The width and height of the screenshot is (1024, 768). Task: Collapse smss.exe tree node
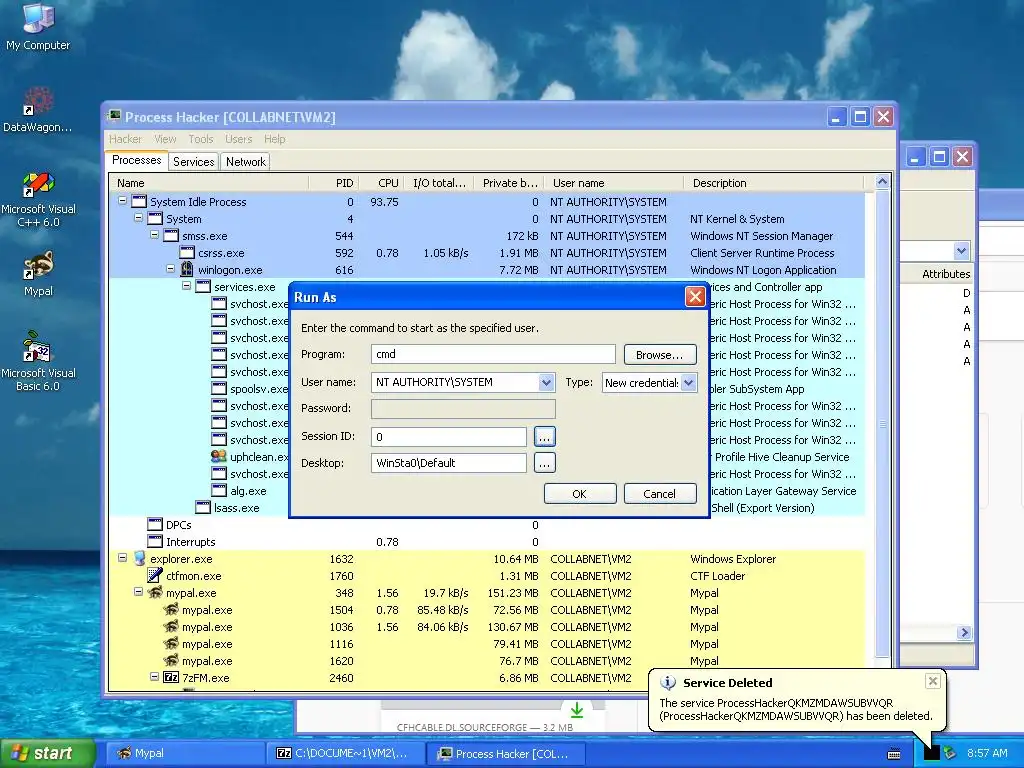[x=155, y=235]
